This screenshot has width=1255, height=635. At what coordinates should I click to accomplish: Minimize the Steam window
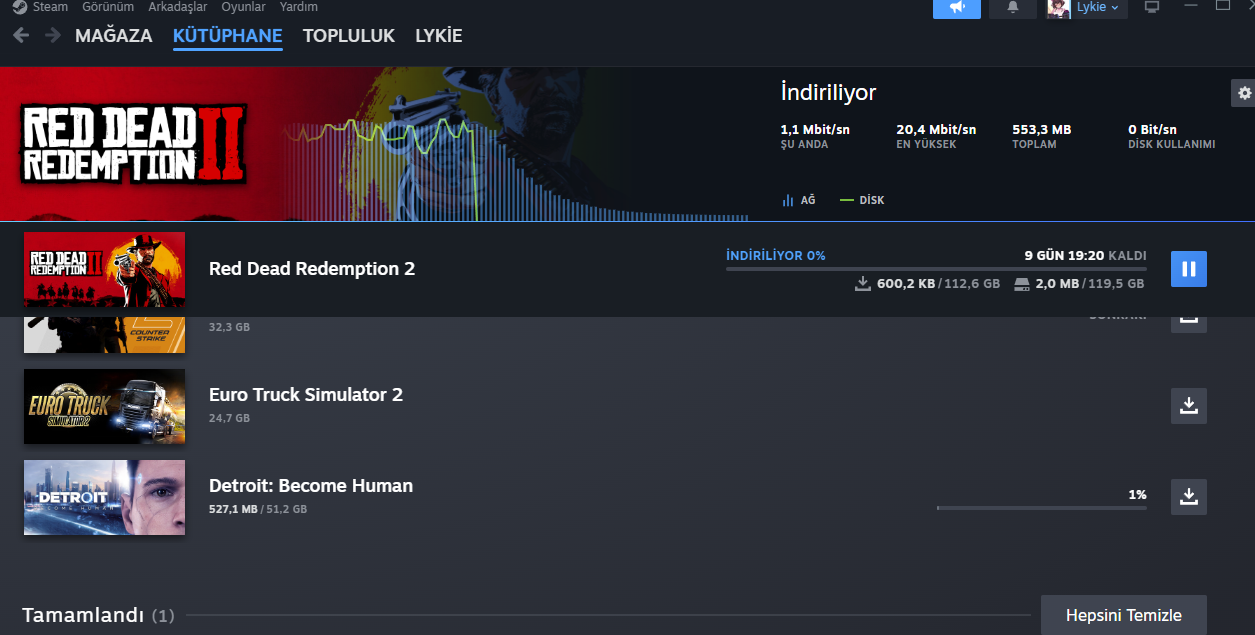pyautogui.click(x=1190, y=6)
